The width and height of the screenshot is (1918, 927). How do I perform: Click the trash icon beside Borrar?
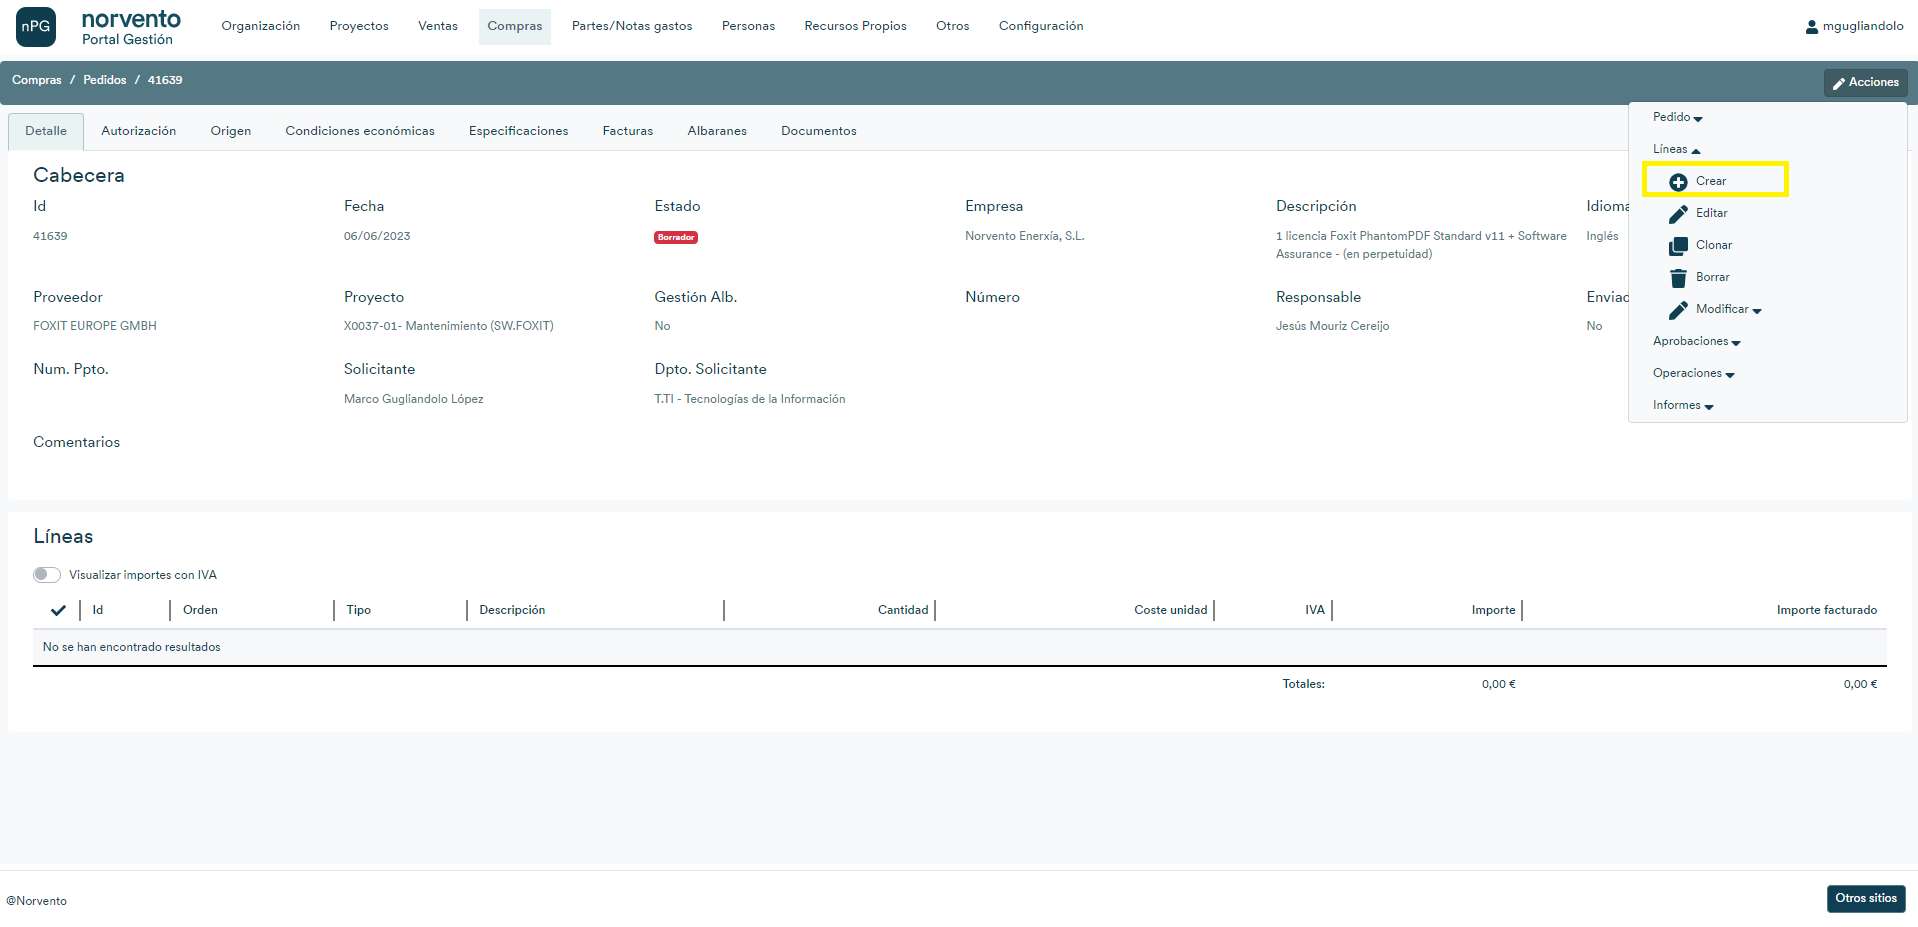tap(1678, 278)
